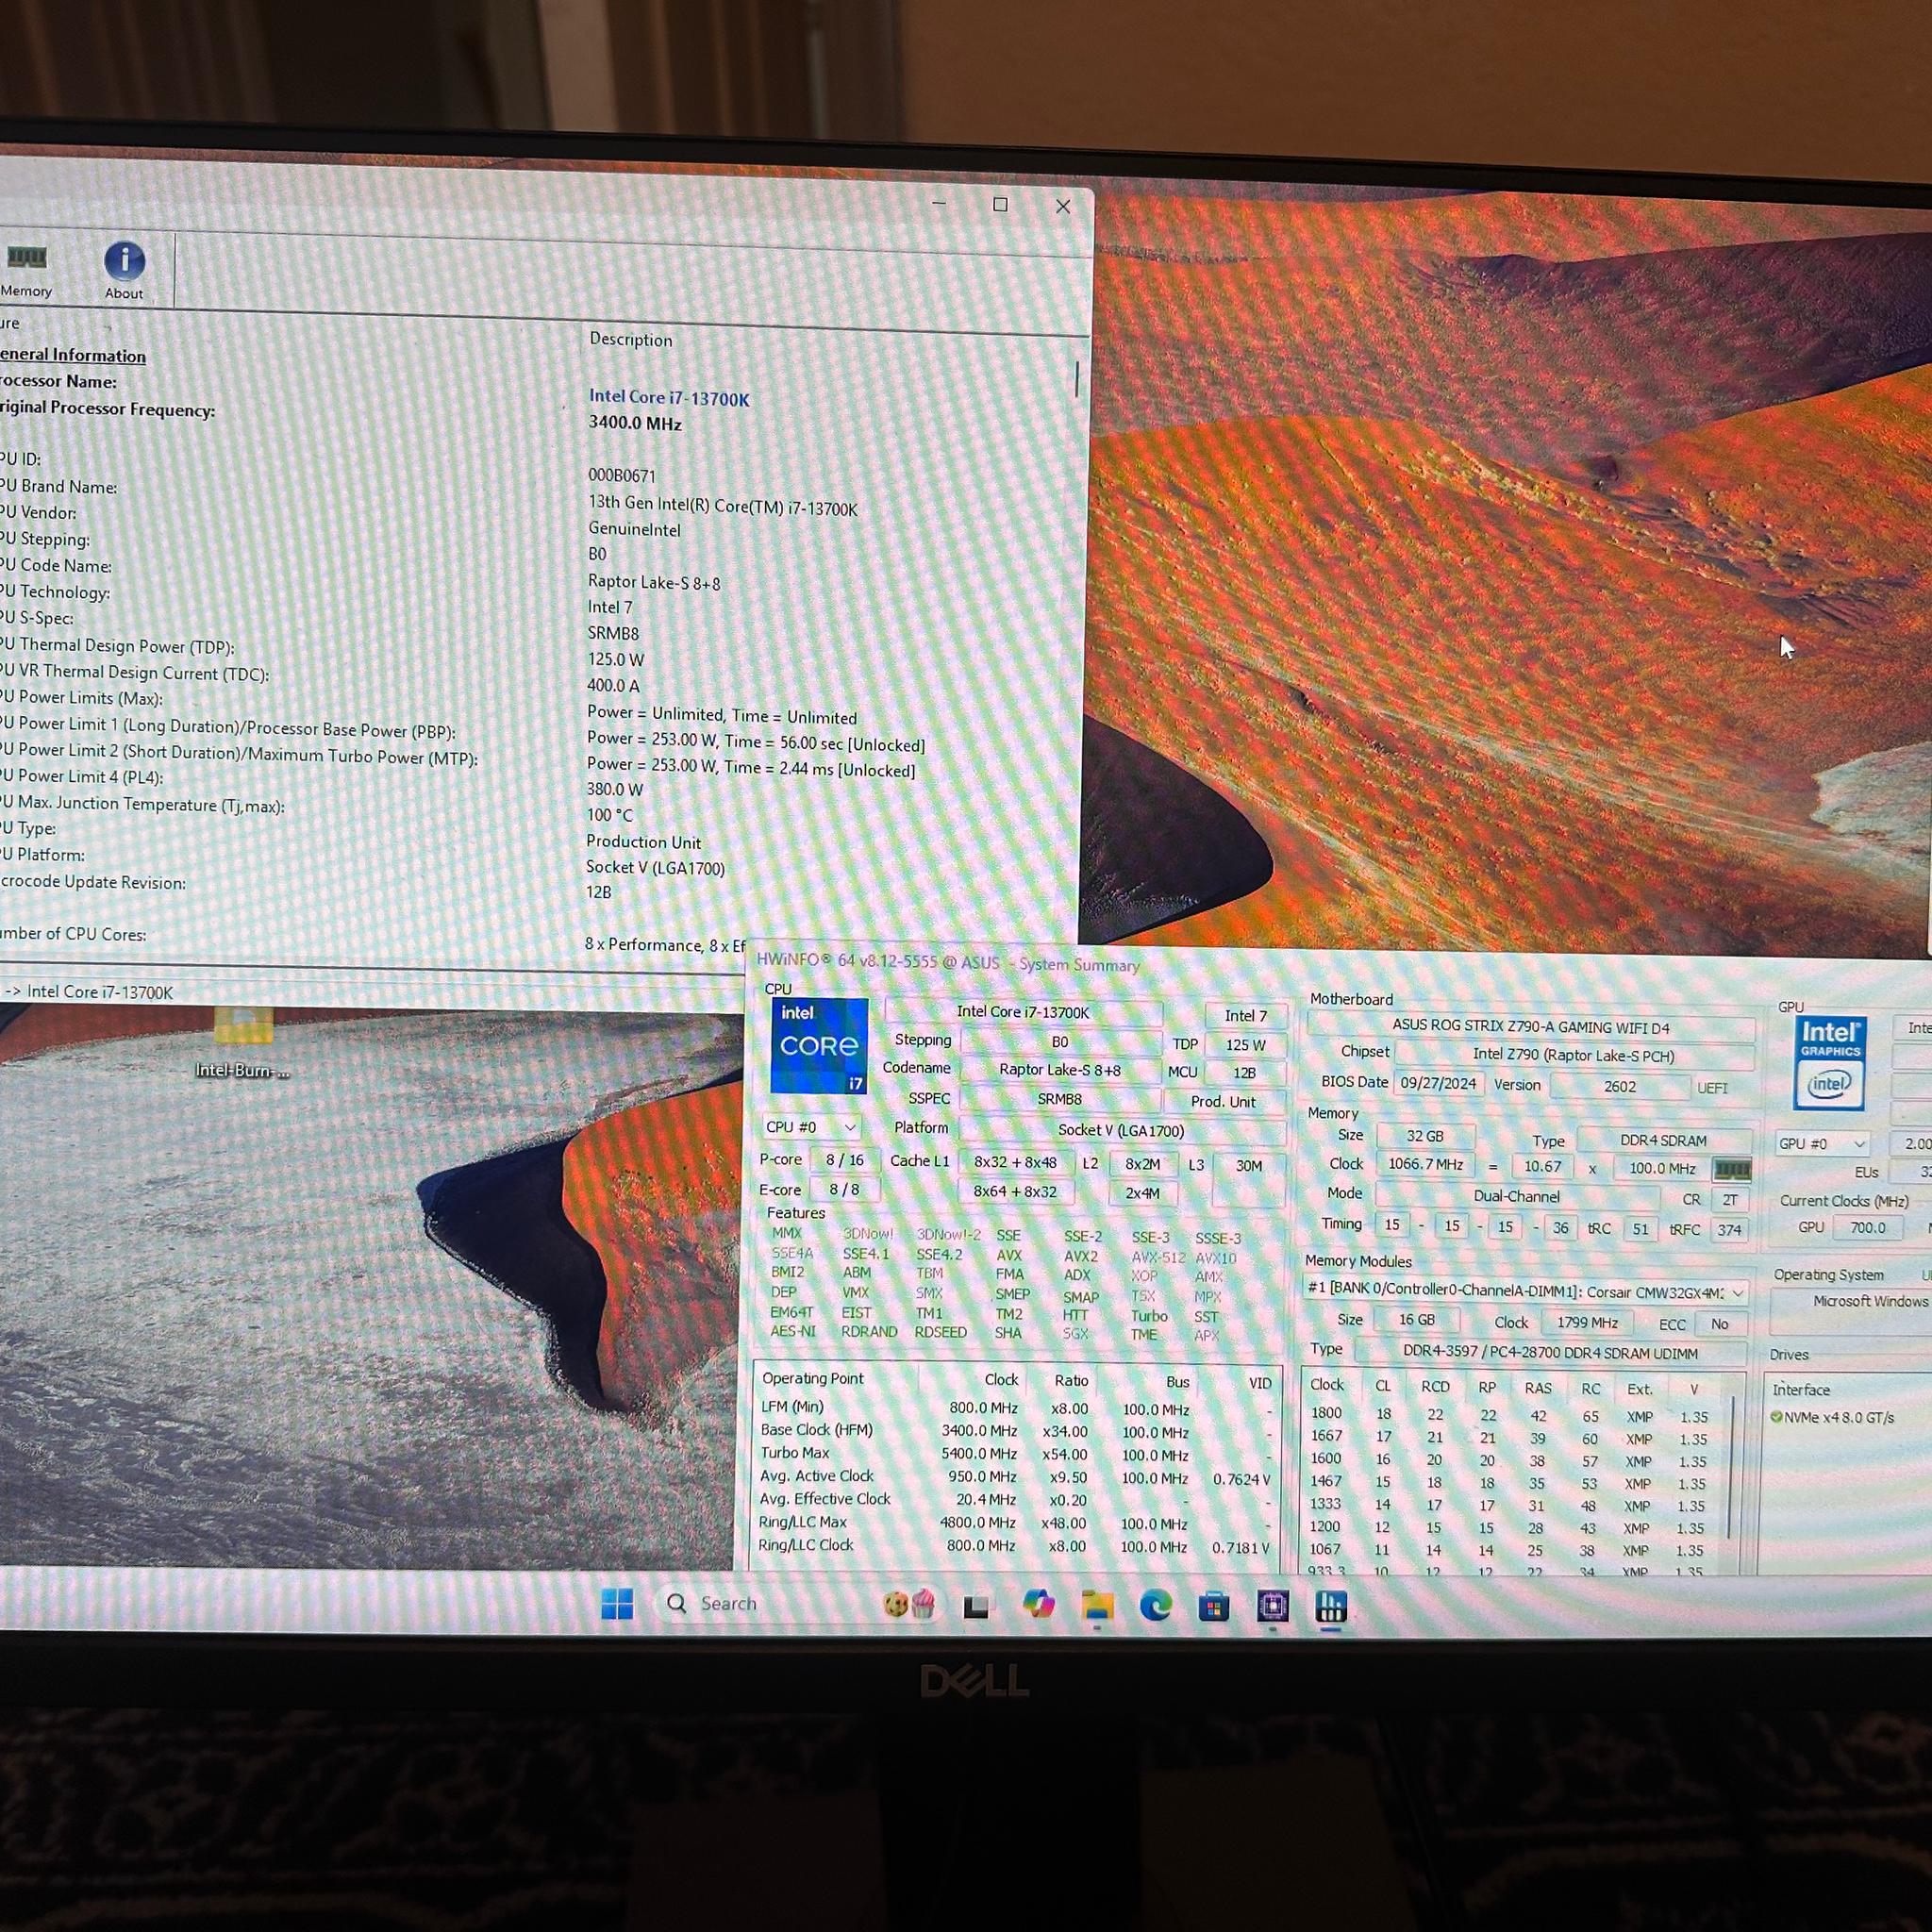This screenshot has height=1932, width=1932.
Task: Launch Microsoft Edge from the taskbar
Action: 1156,1607
